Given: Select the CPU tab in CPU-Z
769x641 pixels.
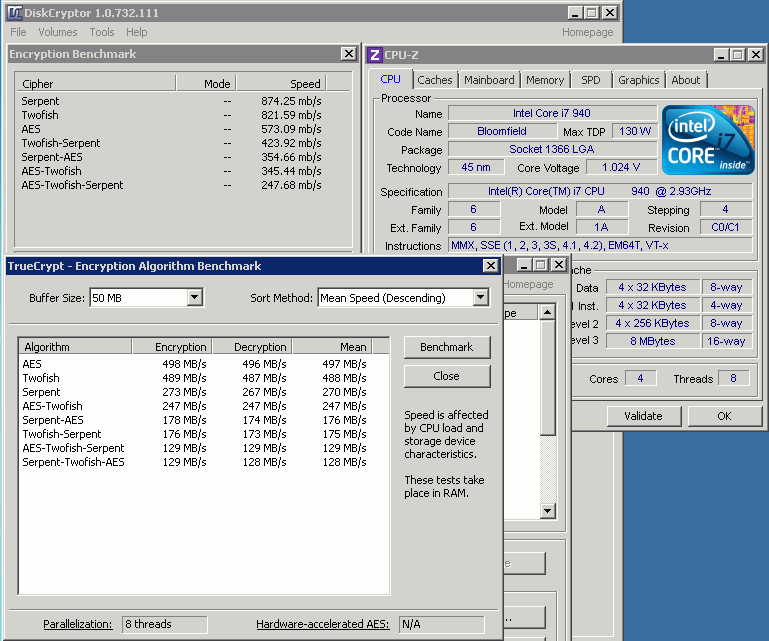Looking at the screenshot, I should coord(390,79).
